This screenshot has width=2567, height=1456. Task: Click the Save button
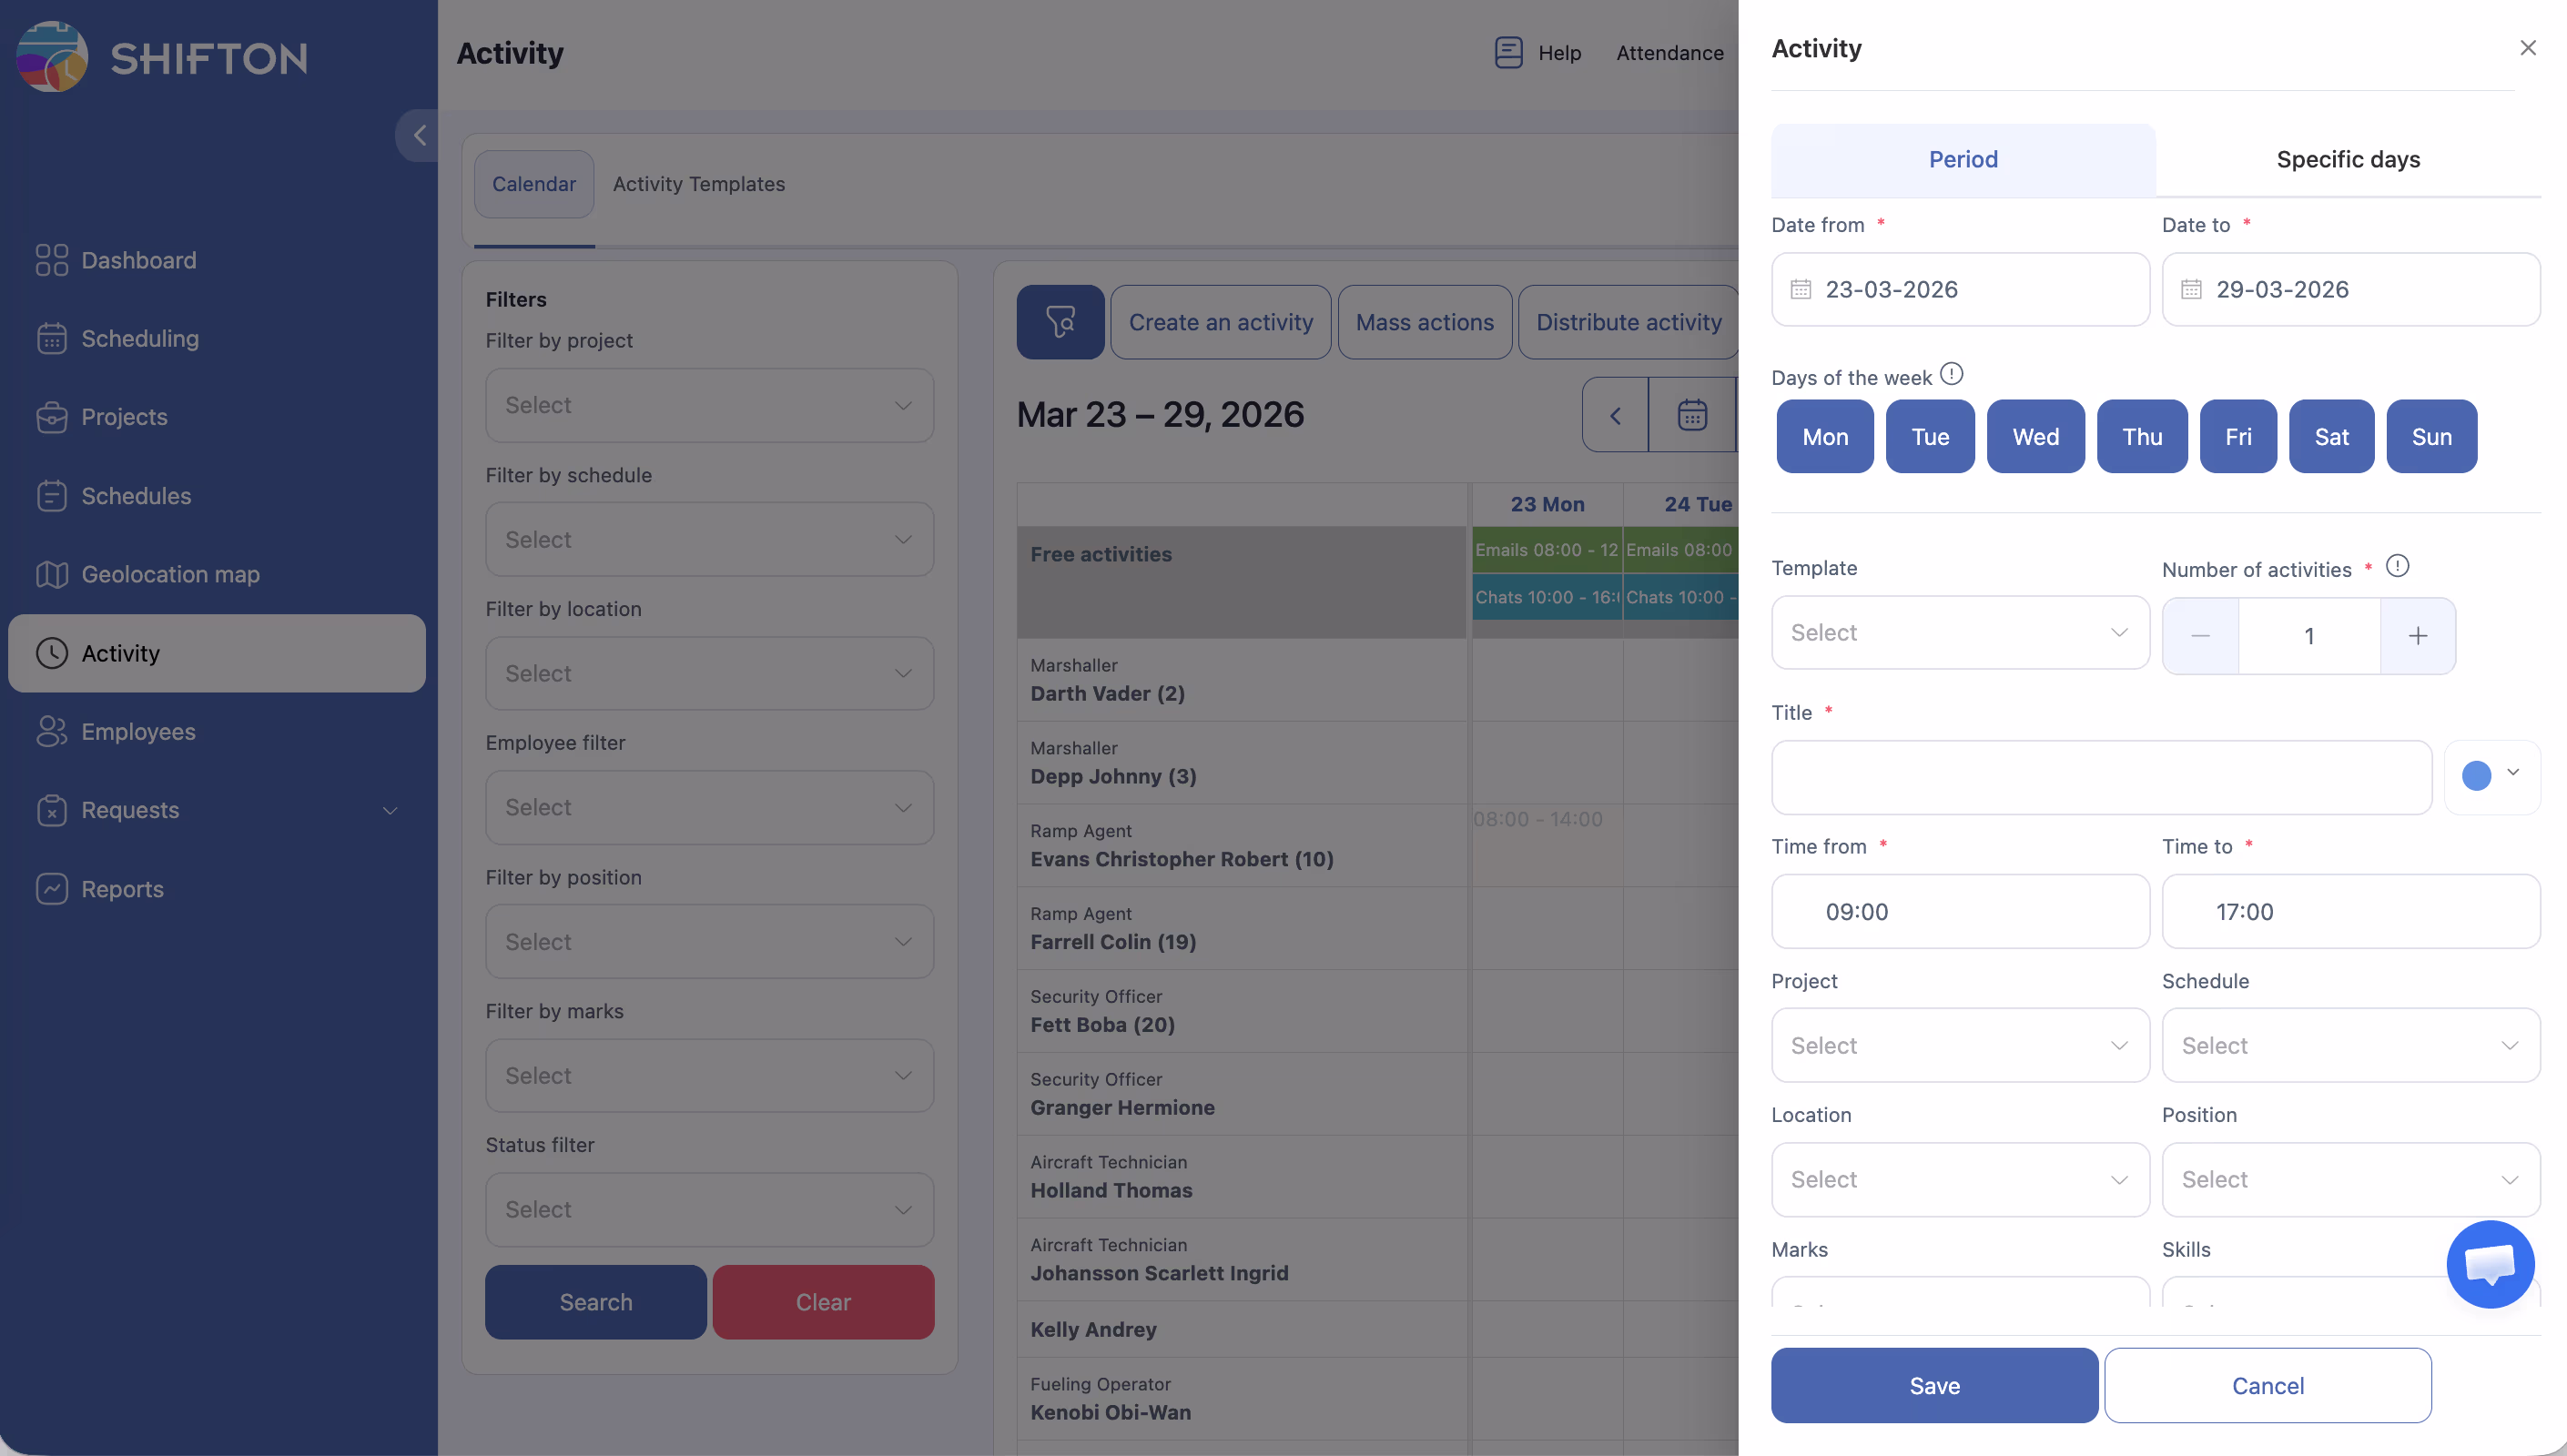tap(1933, 1385)
